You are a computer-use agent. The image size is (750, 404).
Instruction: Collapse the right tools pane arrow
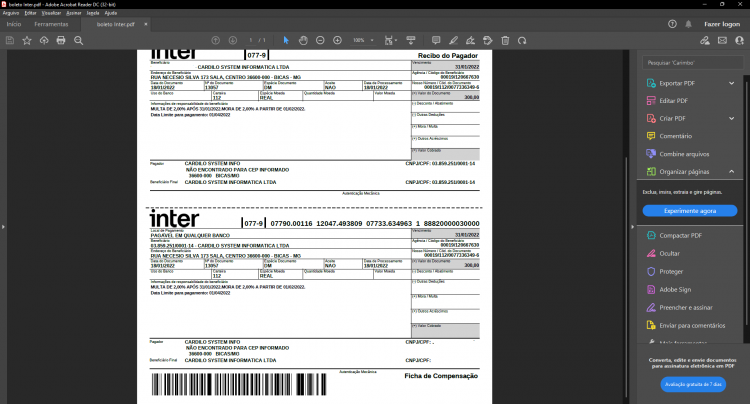[632, 227]
